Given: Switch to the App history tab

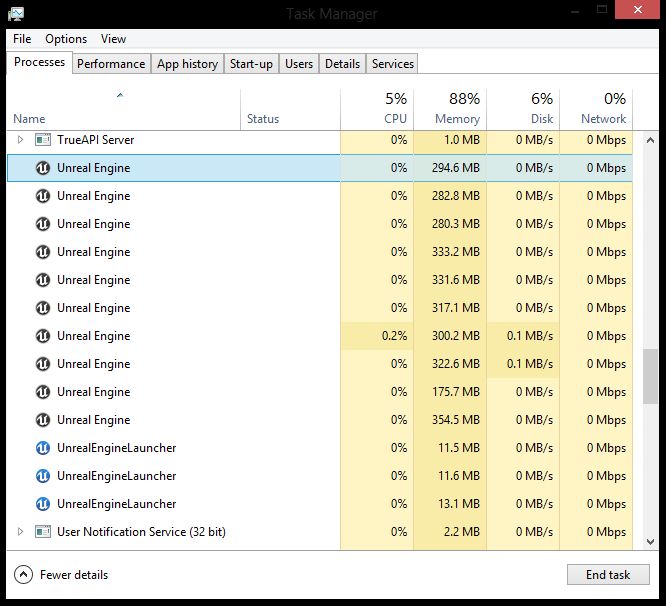Looking at the screenshot, I should tap(187, 64).
